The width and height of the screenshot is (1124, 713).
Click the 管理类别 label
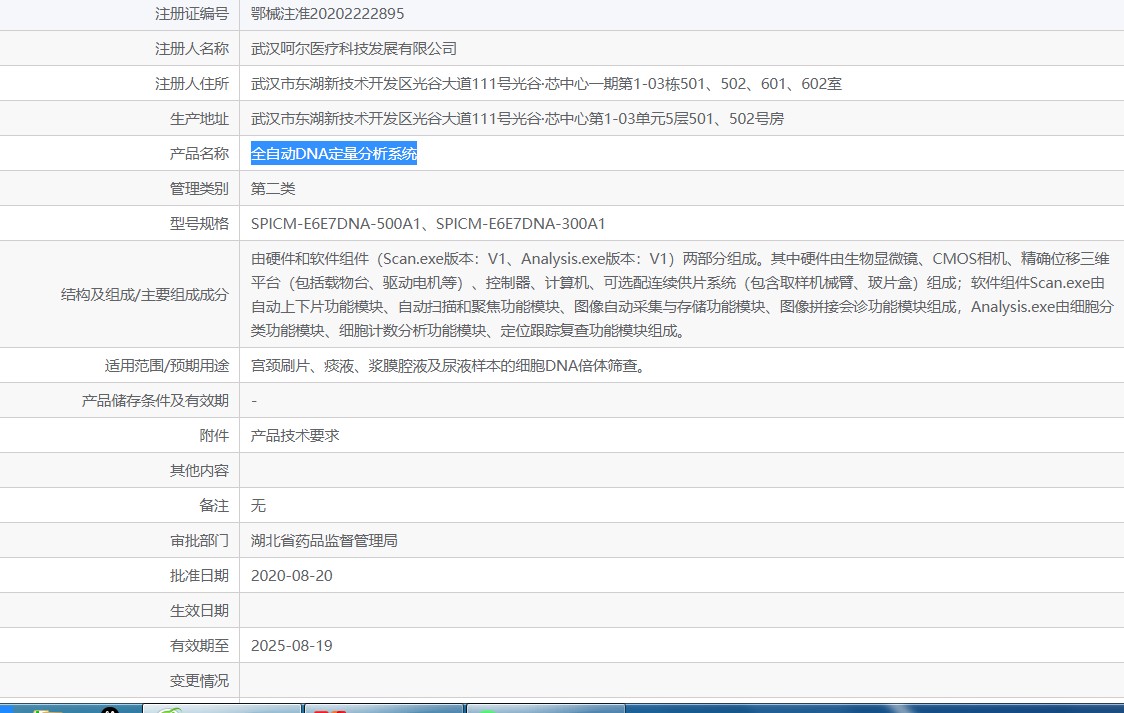199,189
